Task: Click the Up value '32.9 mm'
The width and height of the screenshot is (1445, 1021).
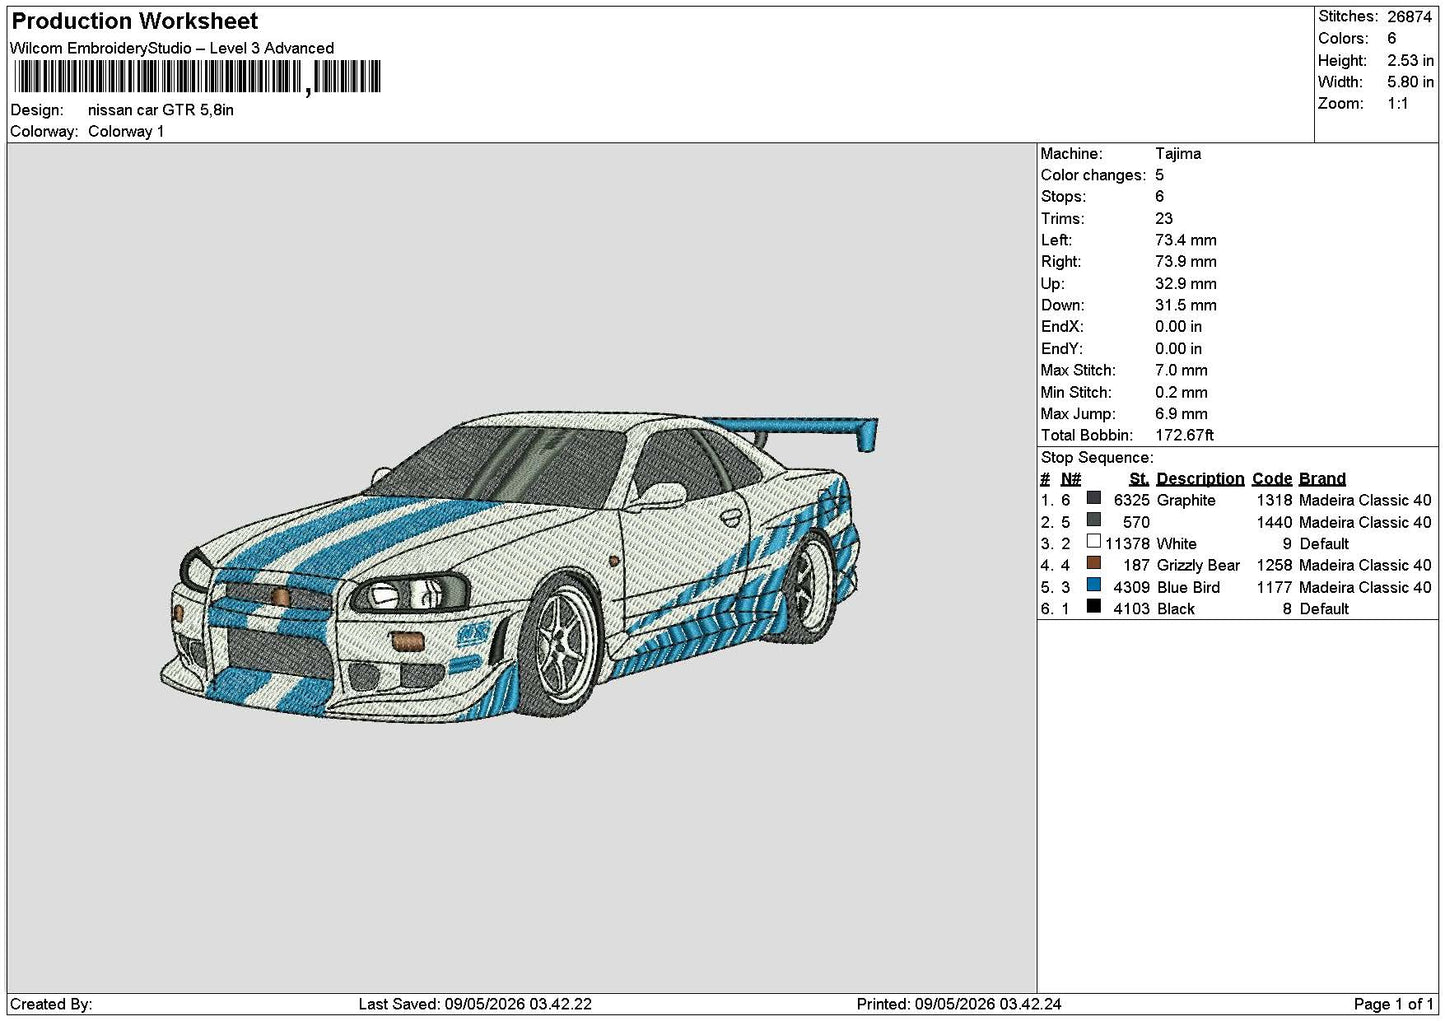Action: (x=1186, y=284)
